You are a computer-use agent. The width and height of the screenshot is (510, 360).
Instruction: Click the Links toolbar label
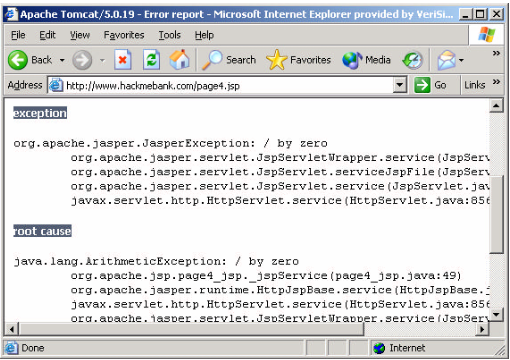(475, 85)
